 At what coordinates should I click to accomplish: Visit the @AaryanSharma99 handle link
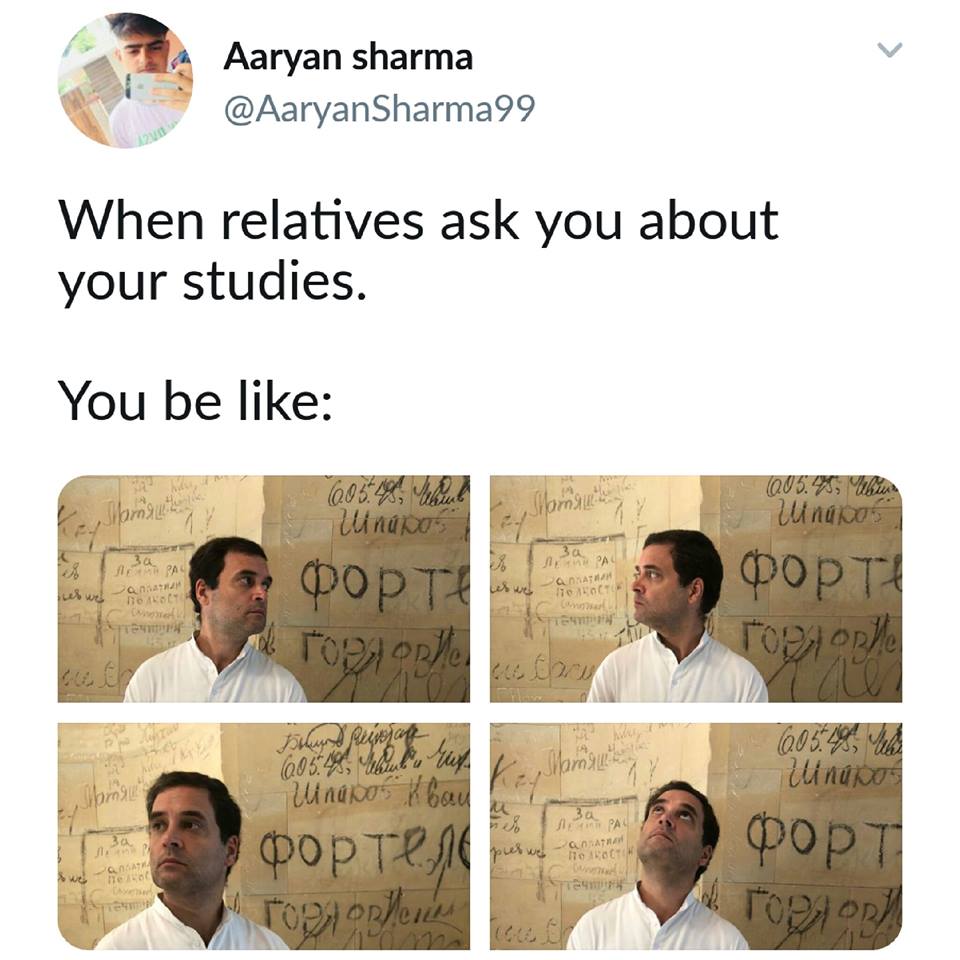[380, 110]
